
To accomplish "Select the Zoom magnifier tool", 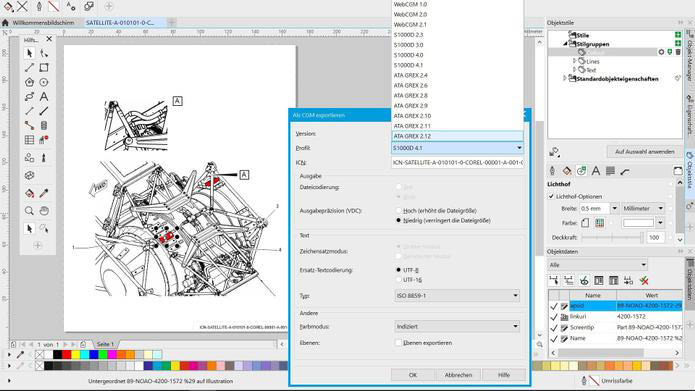I will pyautogui.click(x=29, y=211).
